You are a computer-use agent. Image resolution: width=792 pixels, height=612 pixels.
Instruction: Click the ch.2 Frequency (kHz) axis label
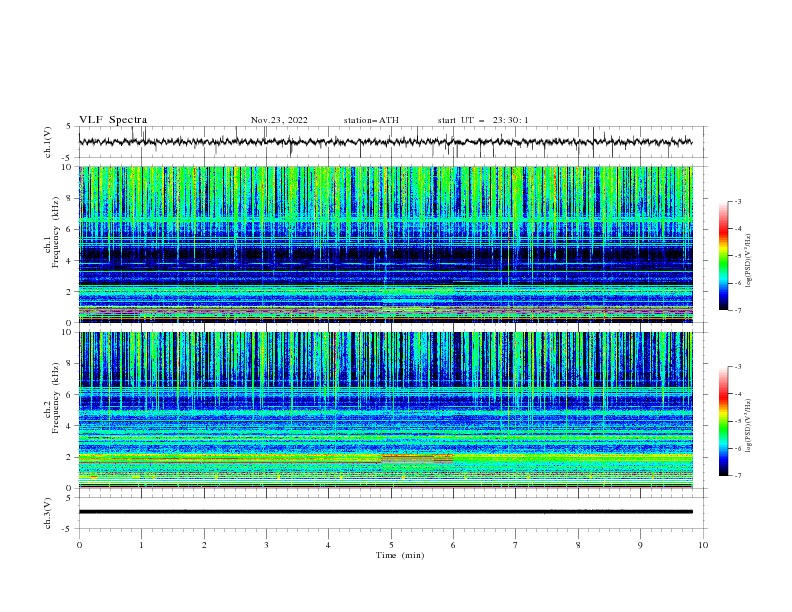51,397
